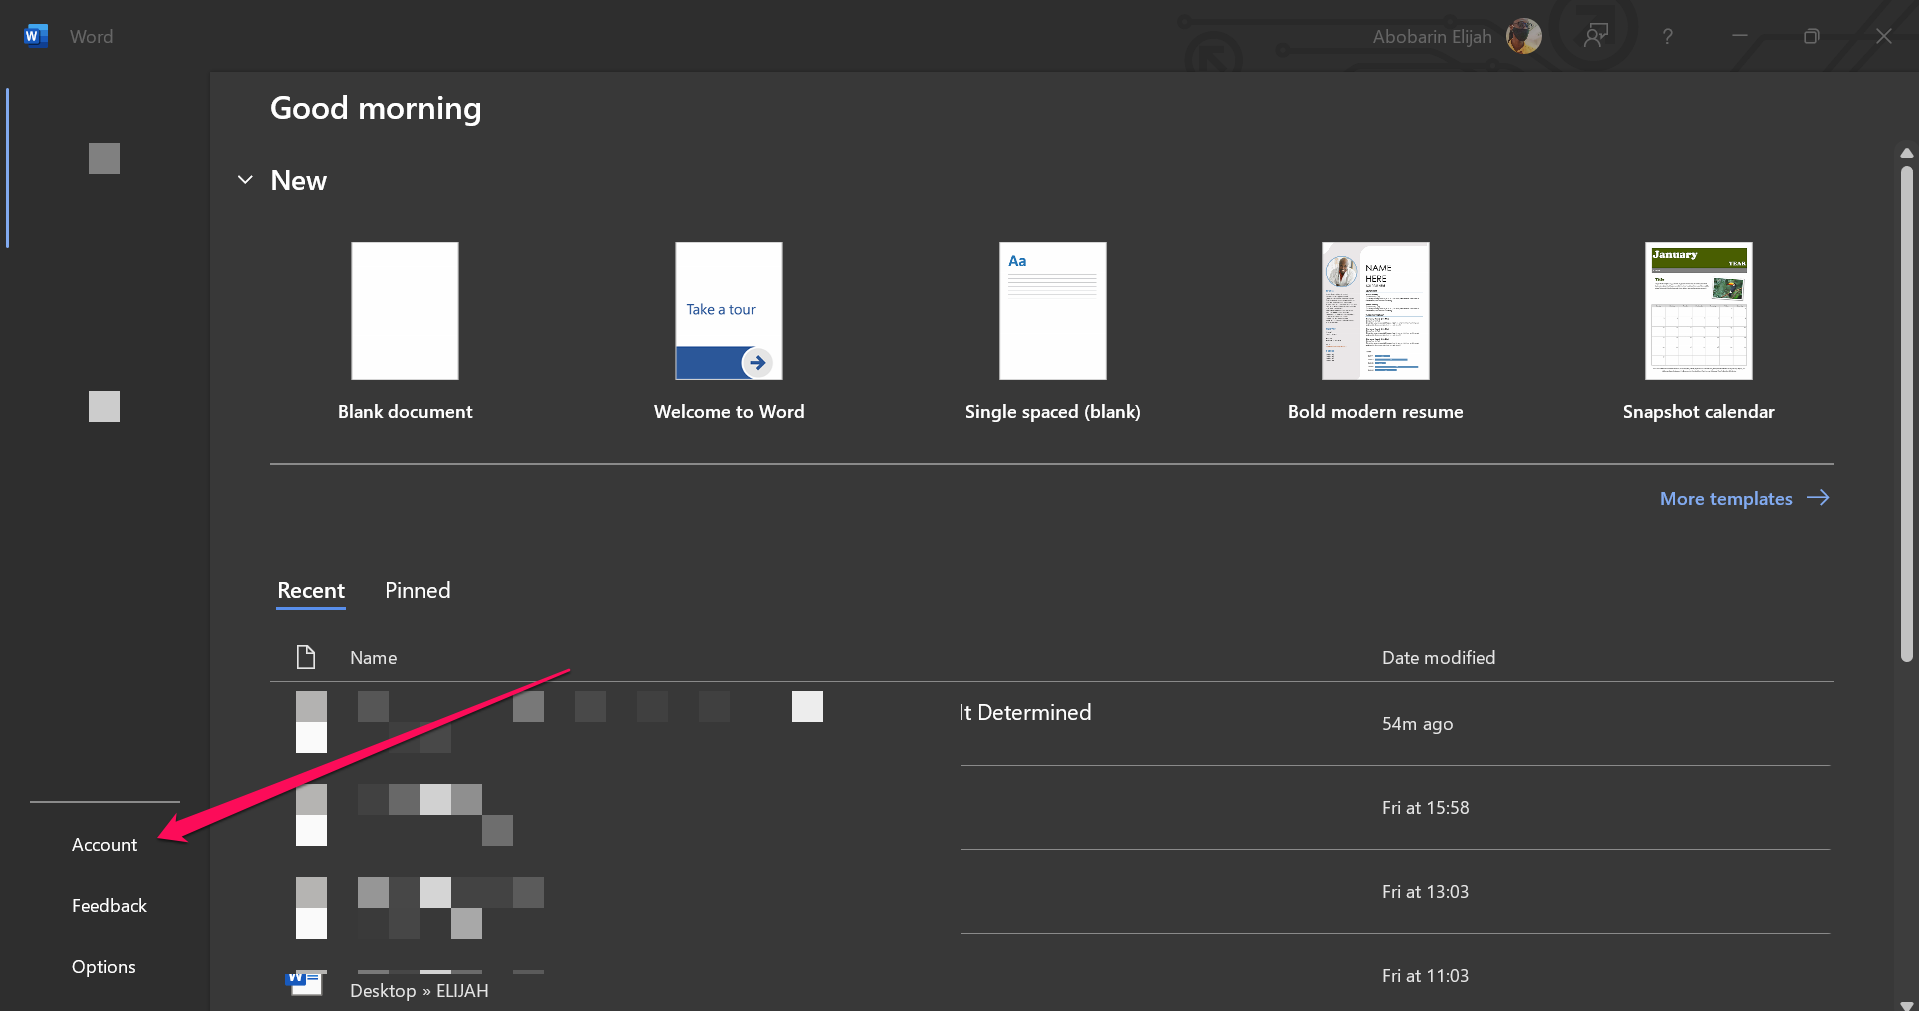Viewport: 1919px width, 1011px height.
Task: Switch to the Pinned tab
Action: click(x=417, y=590)
